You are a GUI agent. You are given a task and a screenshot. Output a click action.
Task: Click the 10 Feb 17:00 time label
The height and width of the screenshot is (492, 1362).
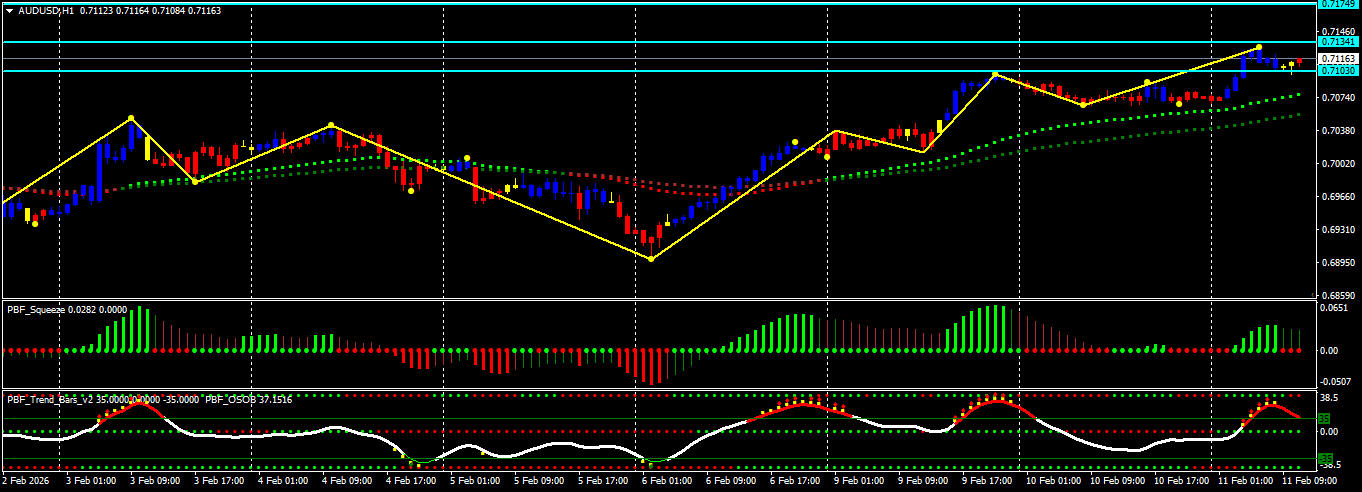(1182, 481)
